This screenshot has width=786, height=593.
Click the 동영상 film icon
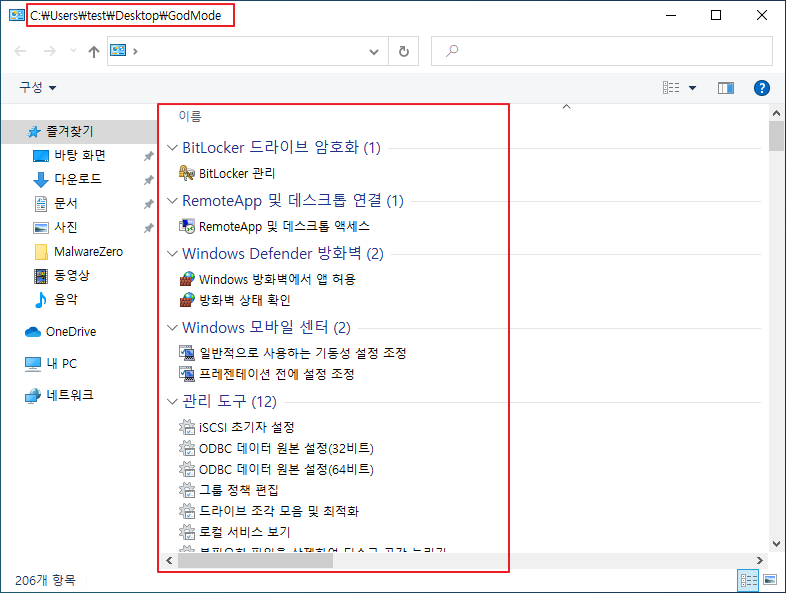tap(41, 276)
